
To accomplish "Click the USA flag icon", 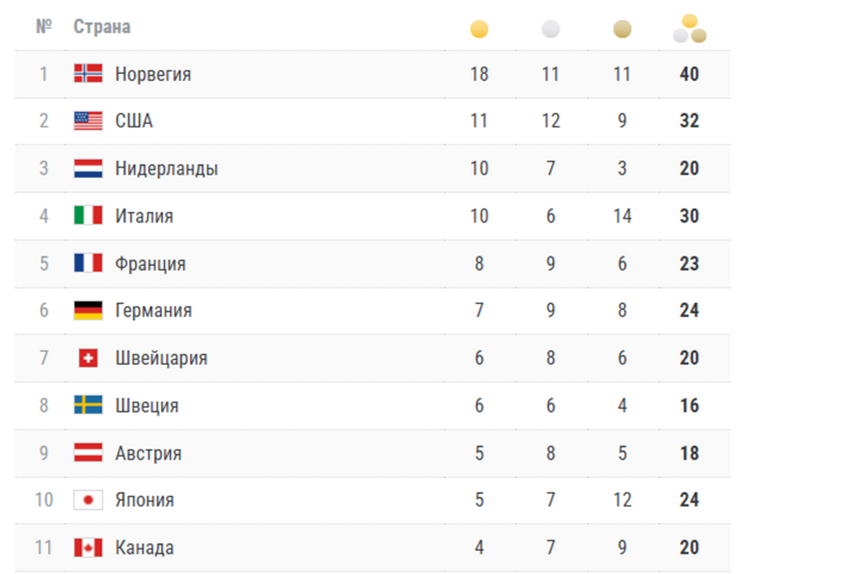I will pos(88,121).
